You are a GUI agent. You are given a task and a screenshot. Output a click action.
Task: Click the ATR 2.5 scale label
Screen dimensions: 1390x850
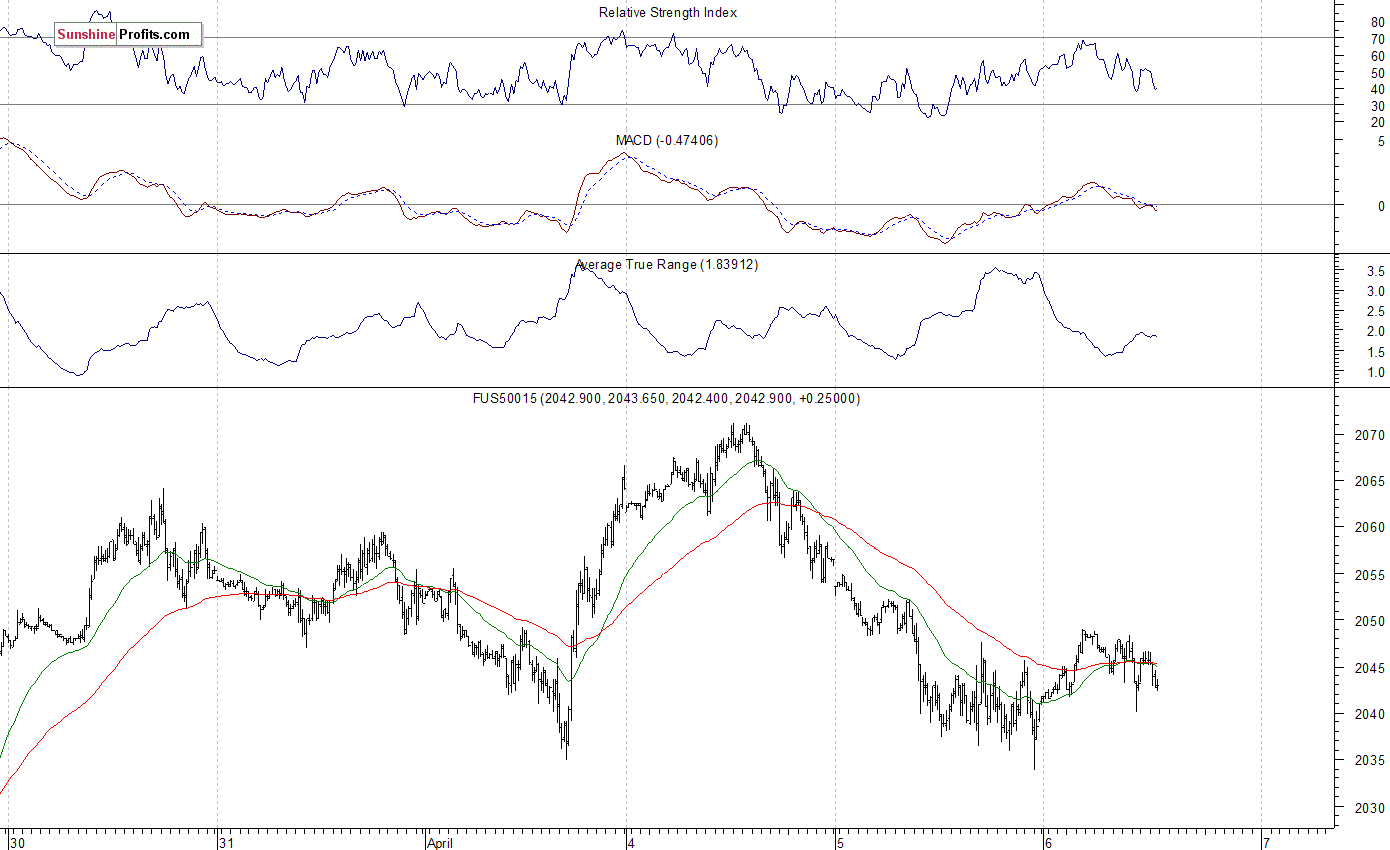click(1376, 312)
